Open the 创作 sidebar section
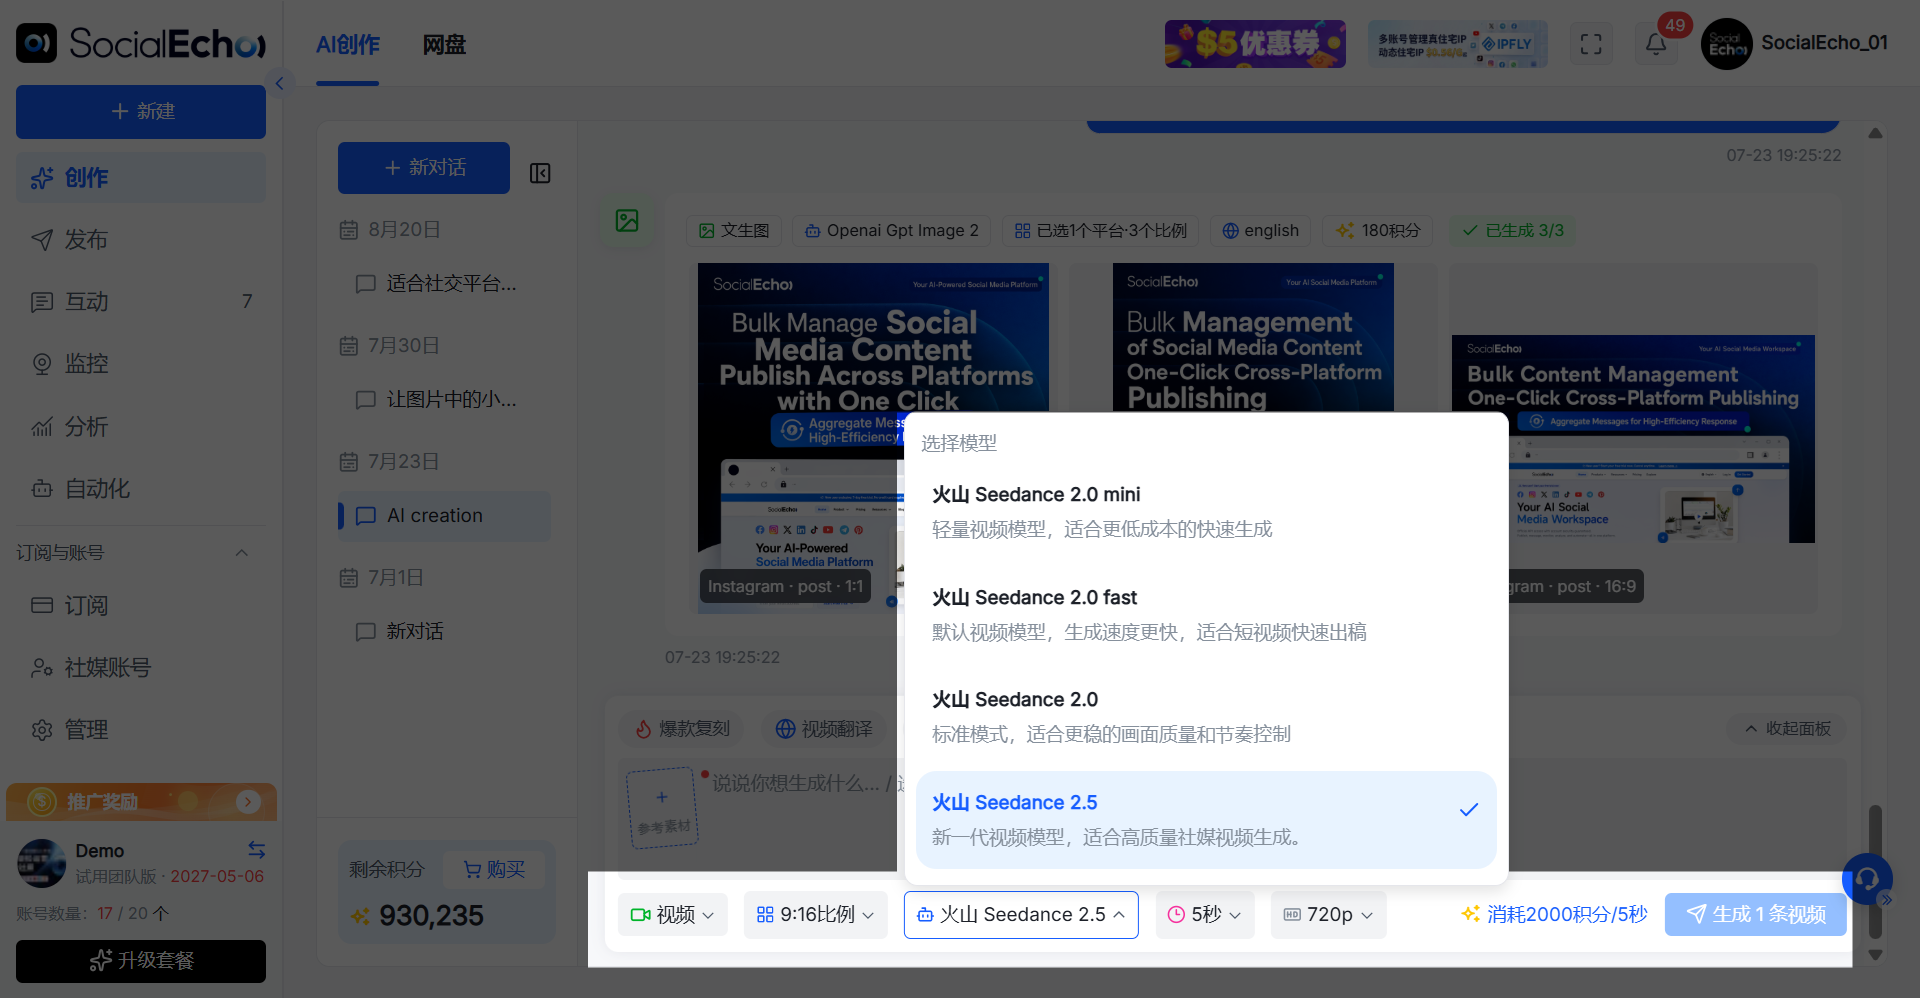The height and width of the screenshot is (998, 1920). click(x=141, y=178)
